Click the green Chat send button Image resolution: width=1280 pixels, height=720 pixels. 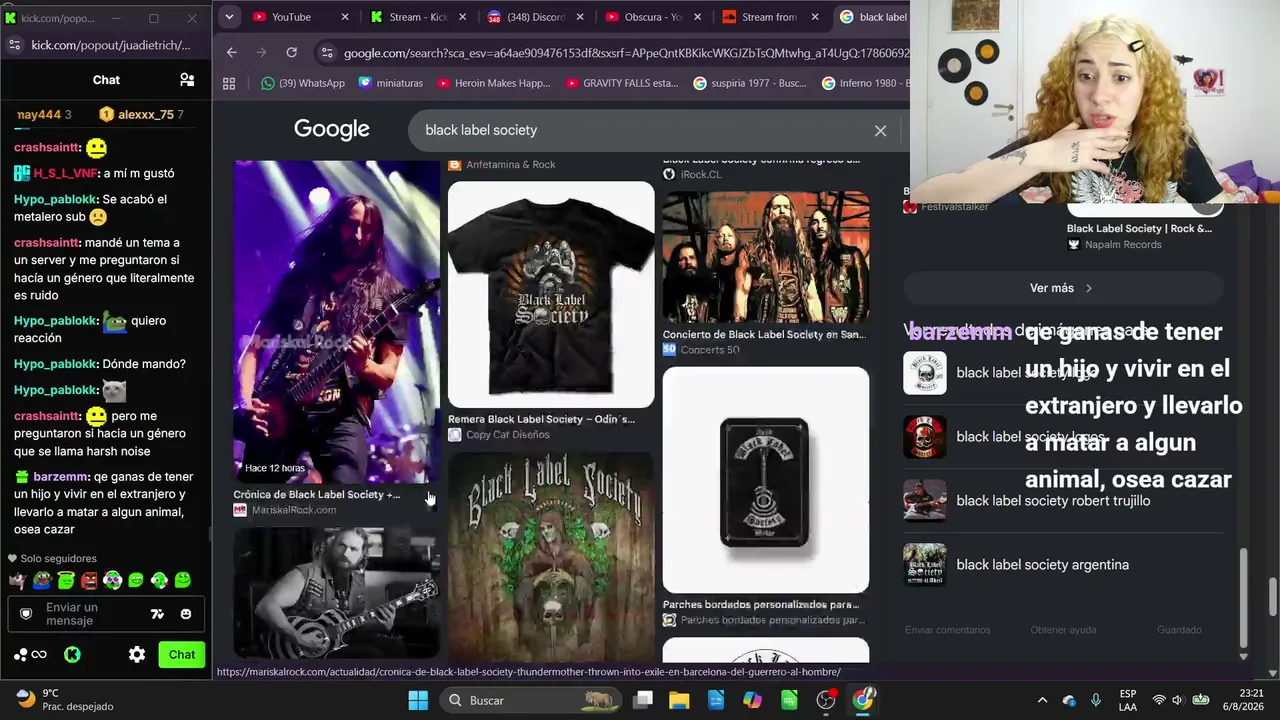pyautogui.click(x=182, y=655)
